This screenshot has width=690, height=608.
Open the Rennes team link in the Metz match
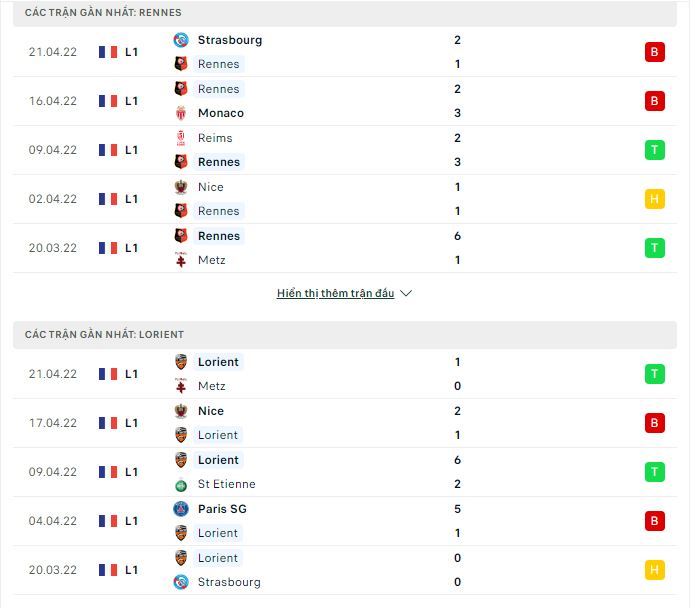point(219,236)
